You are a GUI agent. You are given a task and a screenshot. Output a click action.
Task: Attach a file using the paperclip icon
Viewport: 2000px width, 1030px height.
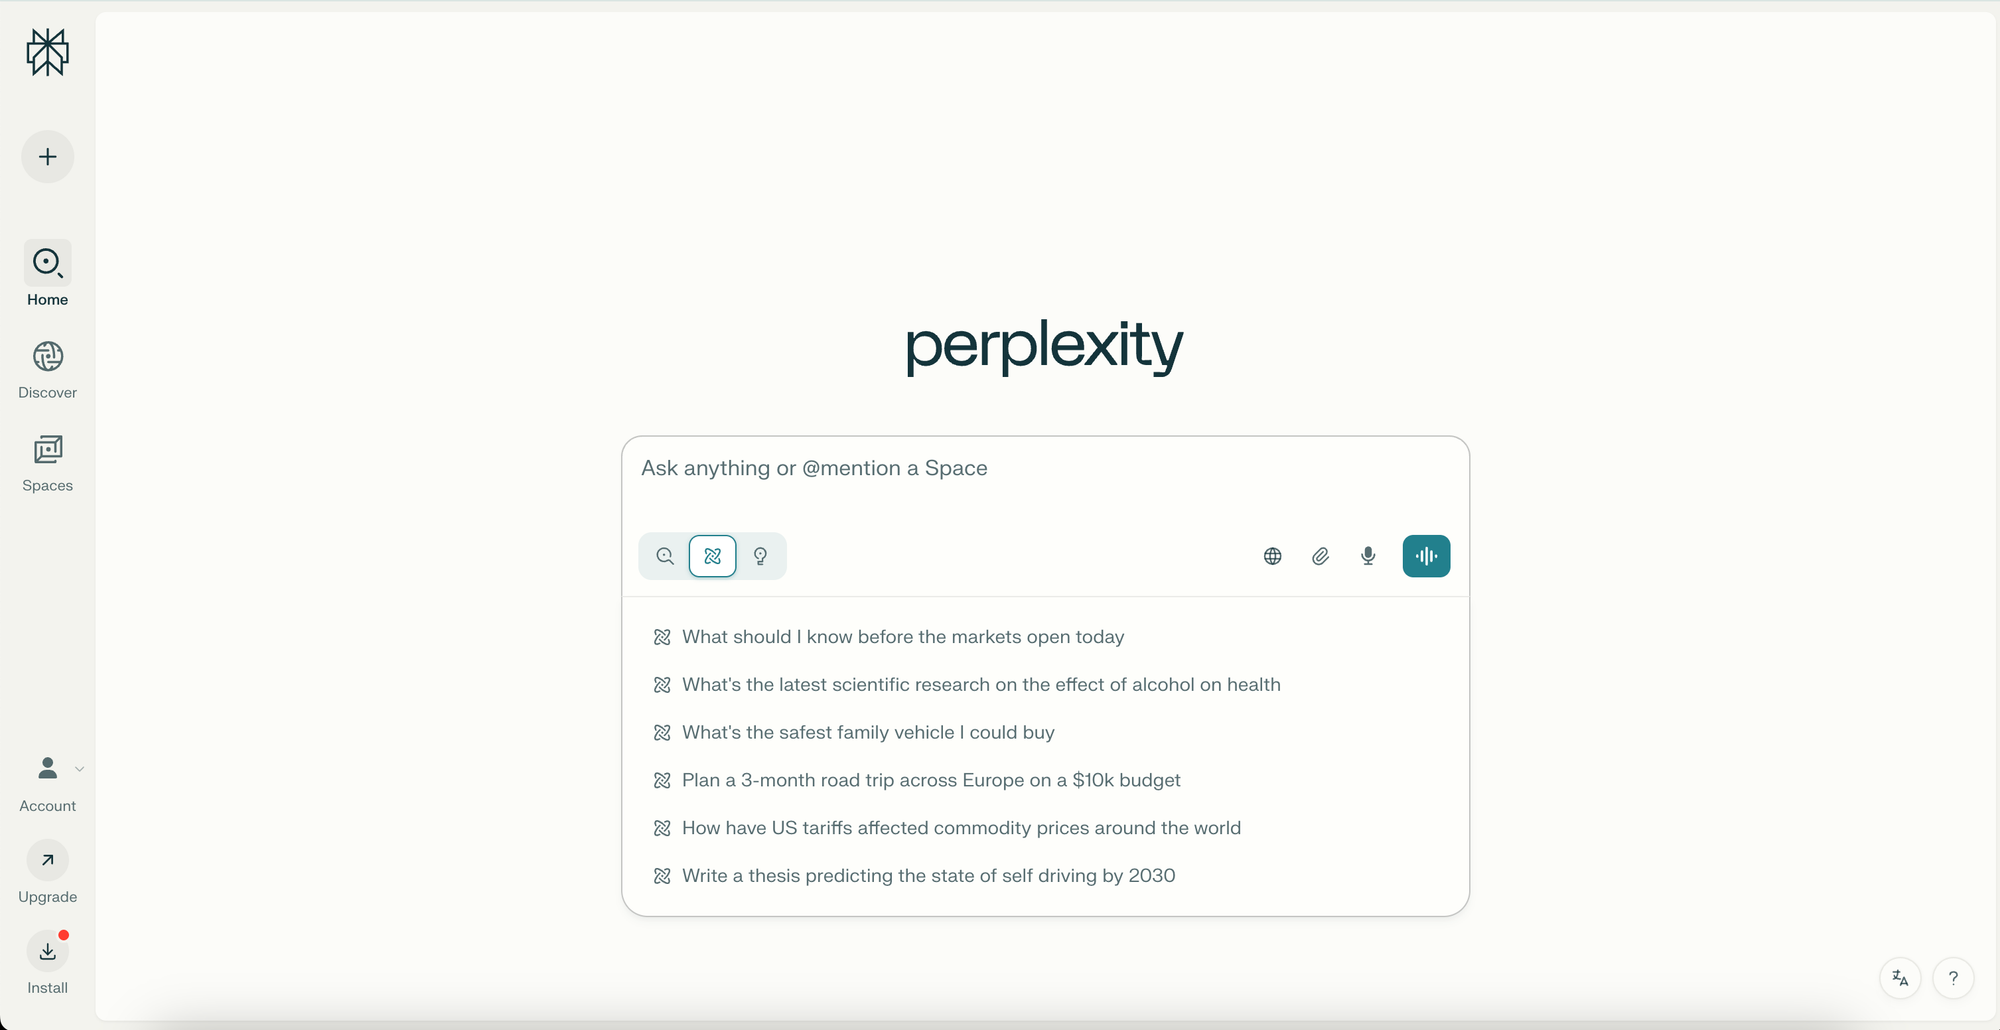pos(1320,556)
